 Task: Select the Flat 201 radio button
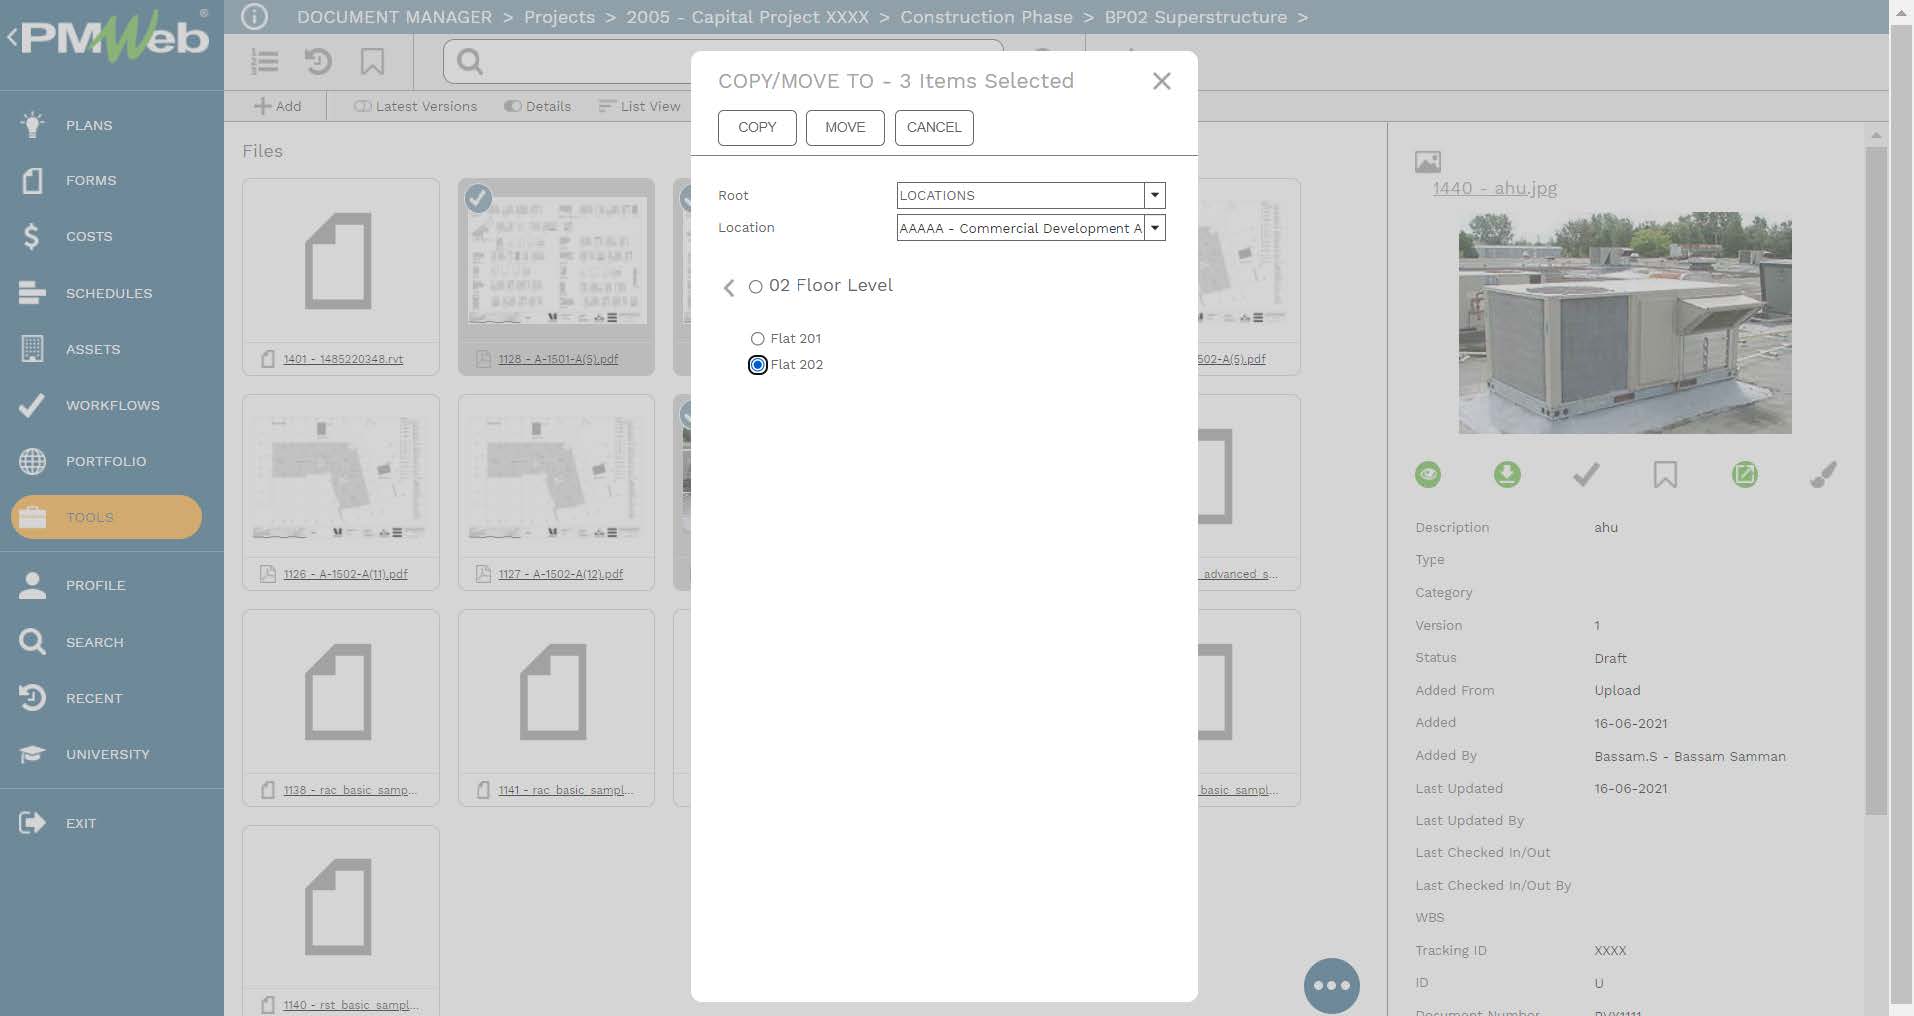[757, 339]
